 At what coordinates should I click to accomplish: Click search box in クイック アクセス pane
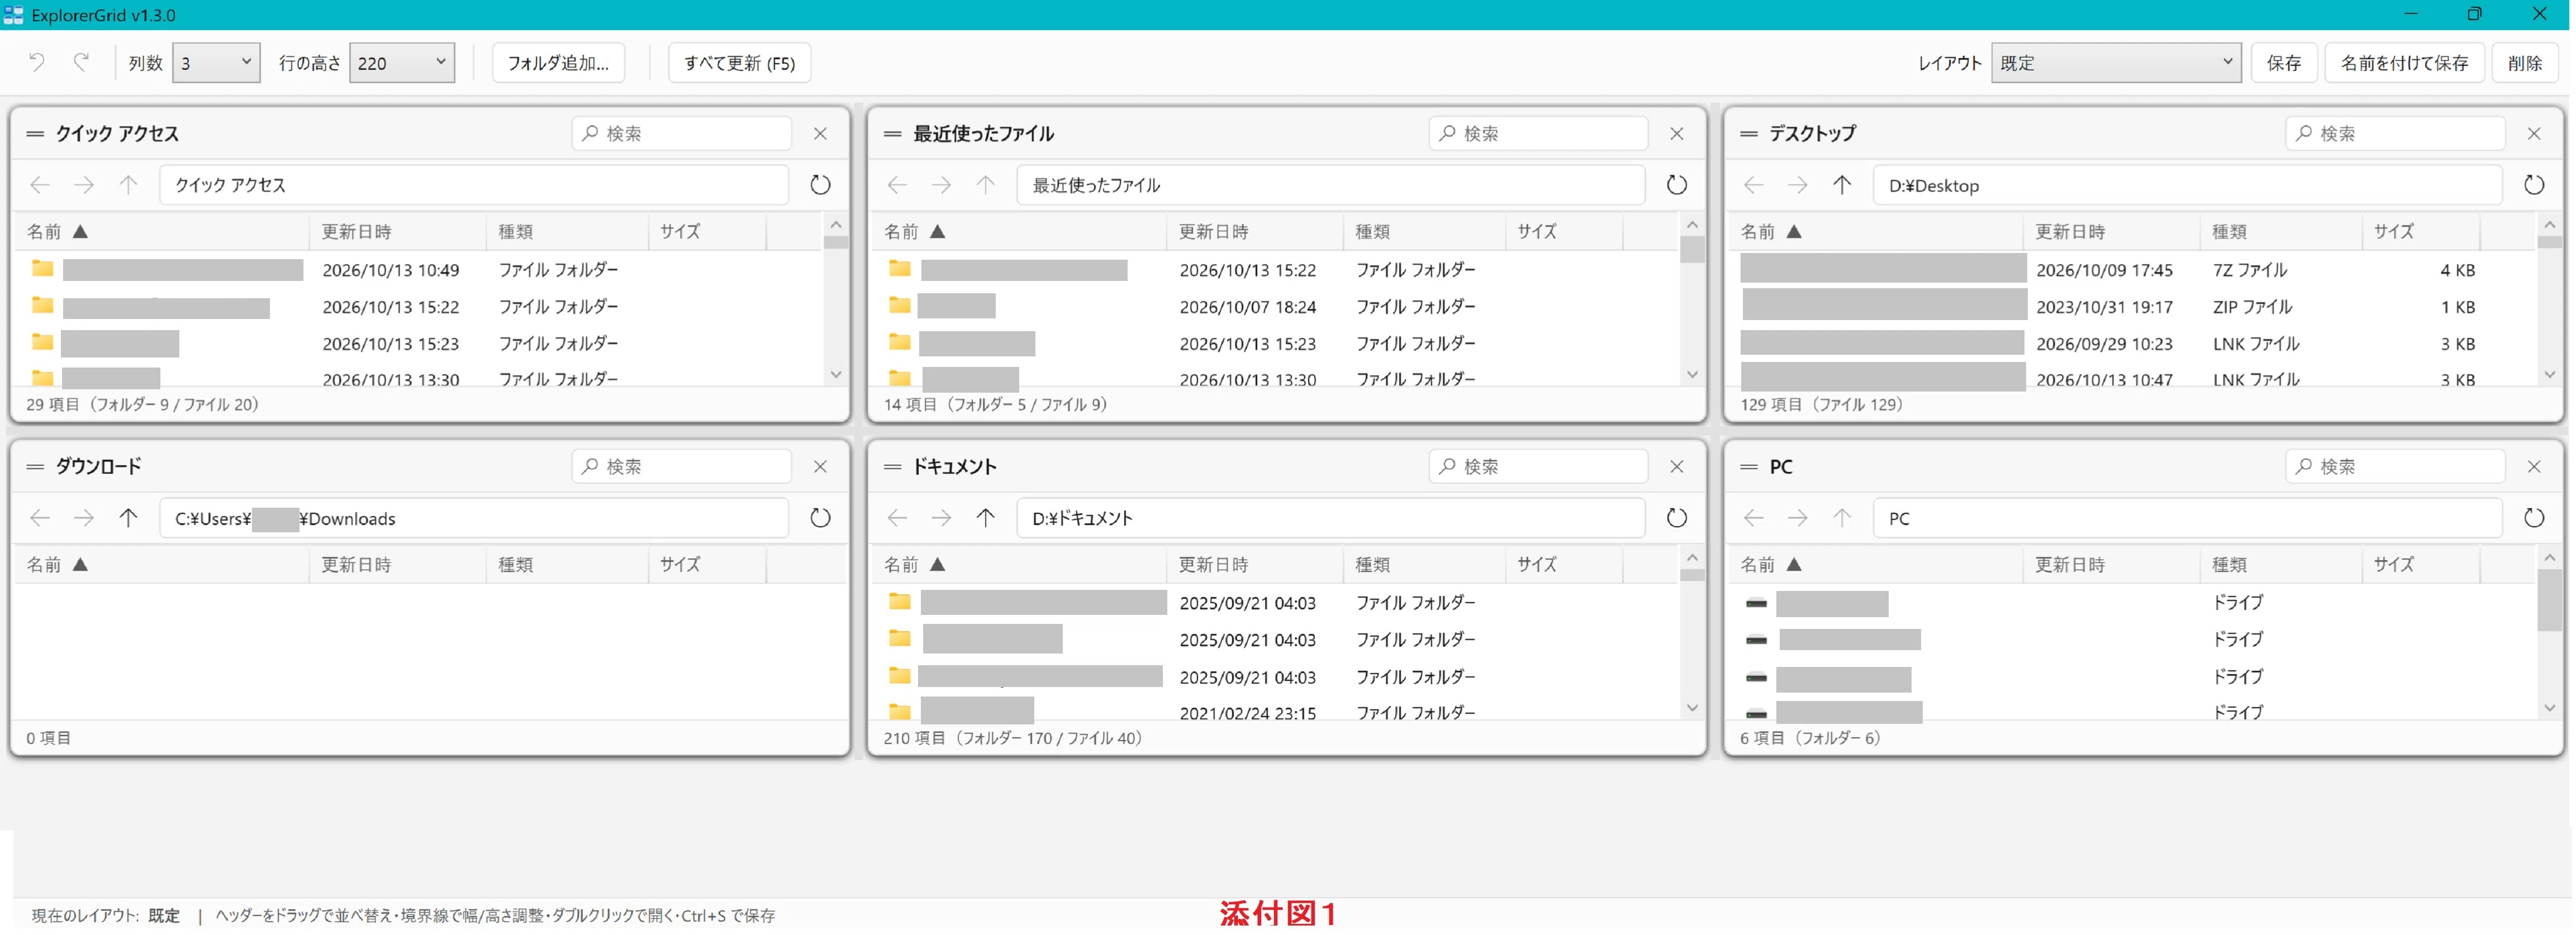point(681,133)
